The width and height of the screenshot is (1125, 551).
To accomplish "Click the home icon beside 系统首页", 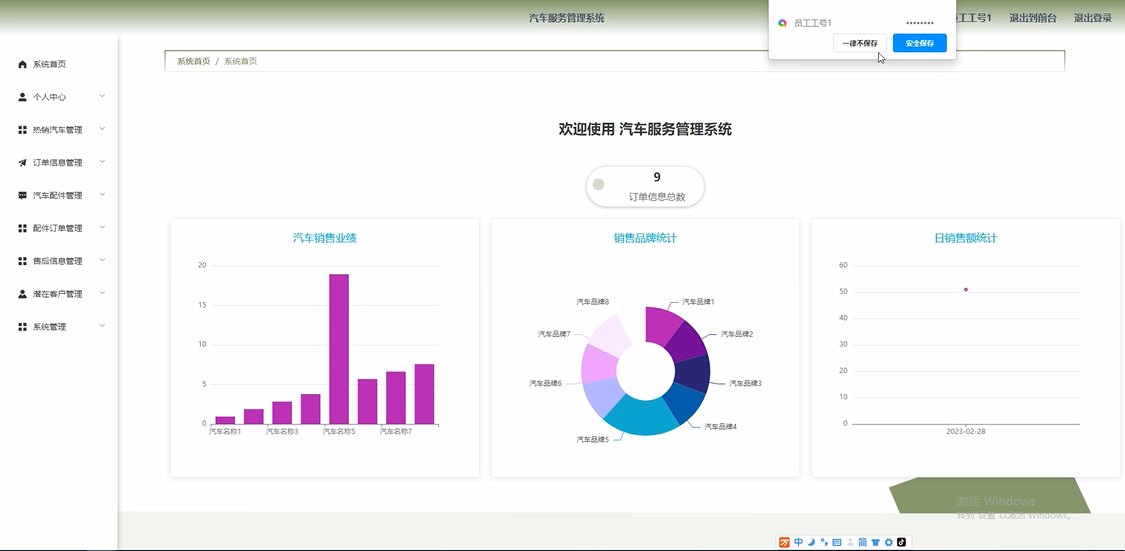I will [22, 65].
